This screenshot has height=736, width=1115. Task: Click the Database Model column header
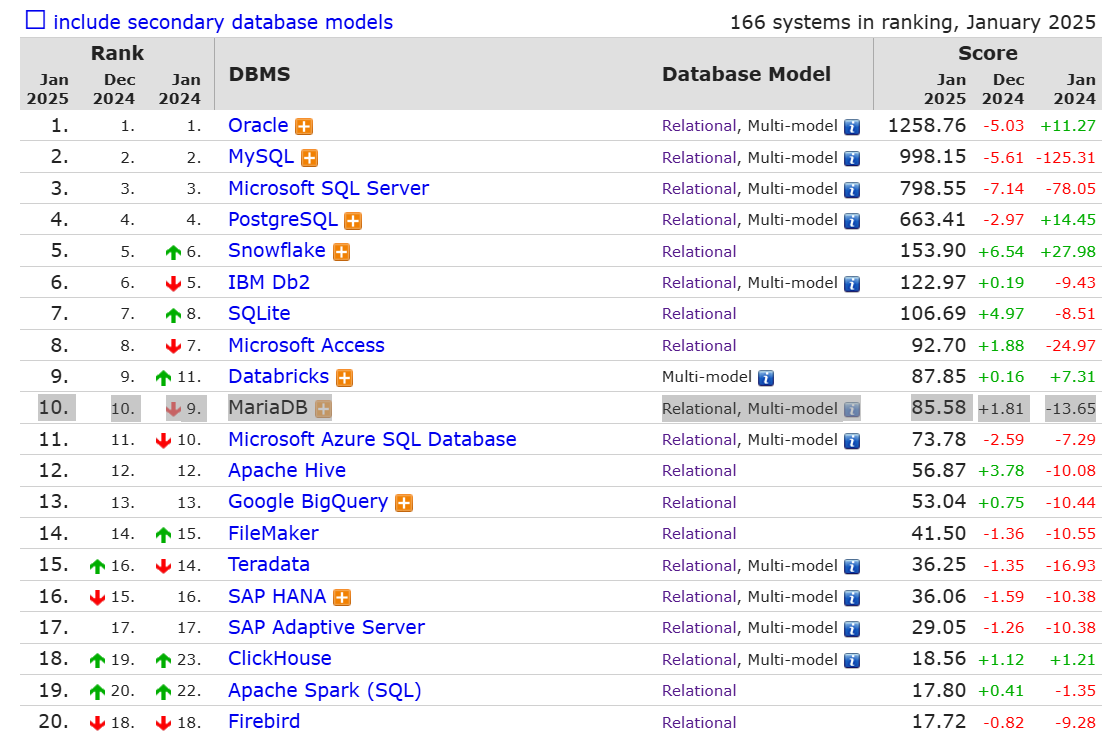pyautogui.click(x=746, y=74)
